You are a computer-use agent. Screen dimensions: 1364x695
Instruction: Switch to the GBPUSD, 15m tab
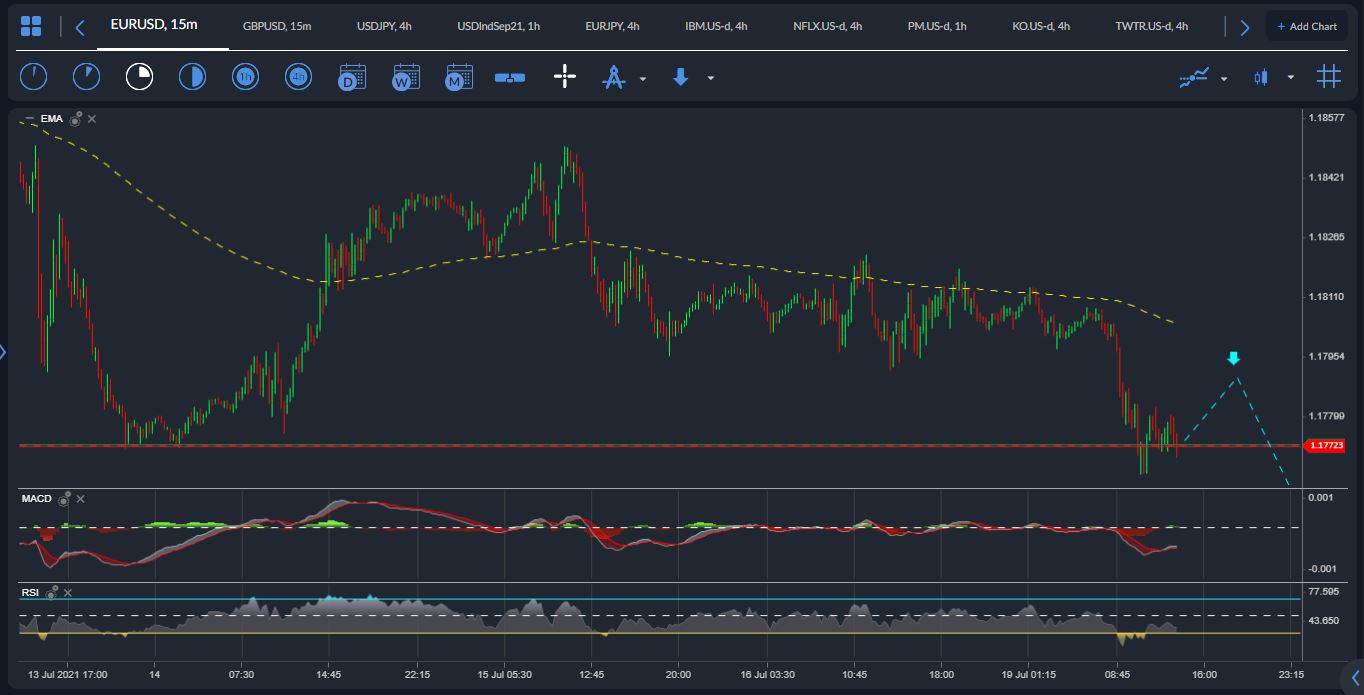[277, 26]
